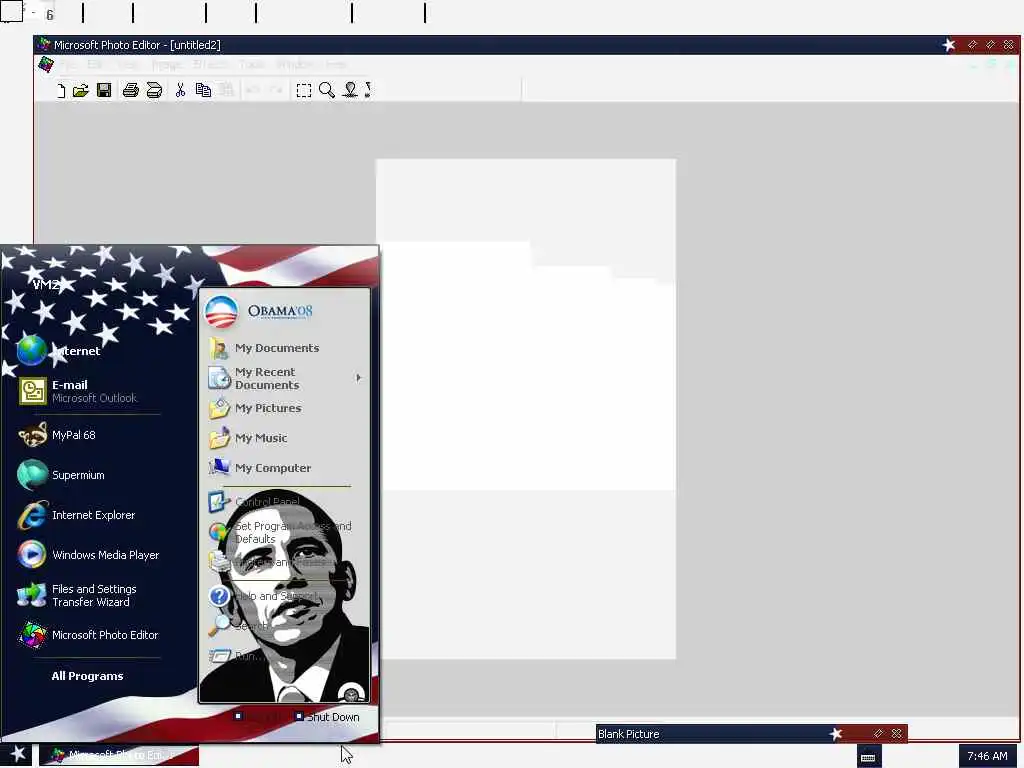Click Microsoft Photo Editor taskbar button
Viewport: 1024px width, 768px height.
click(119, 755)
